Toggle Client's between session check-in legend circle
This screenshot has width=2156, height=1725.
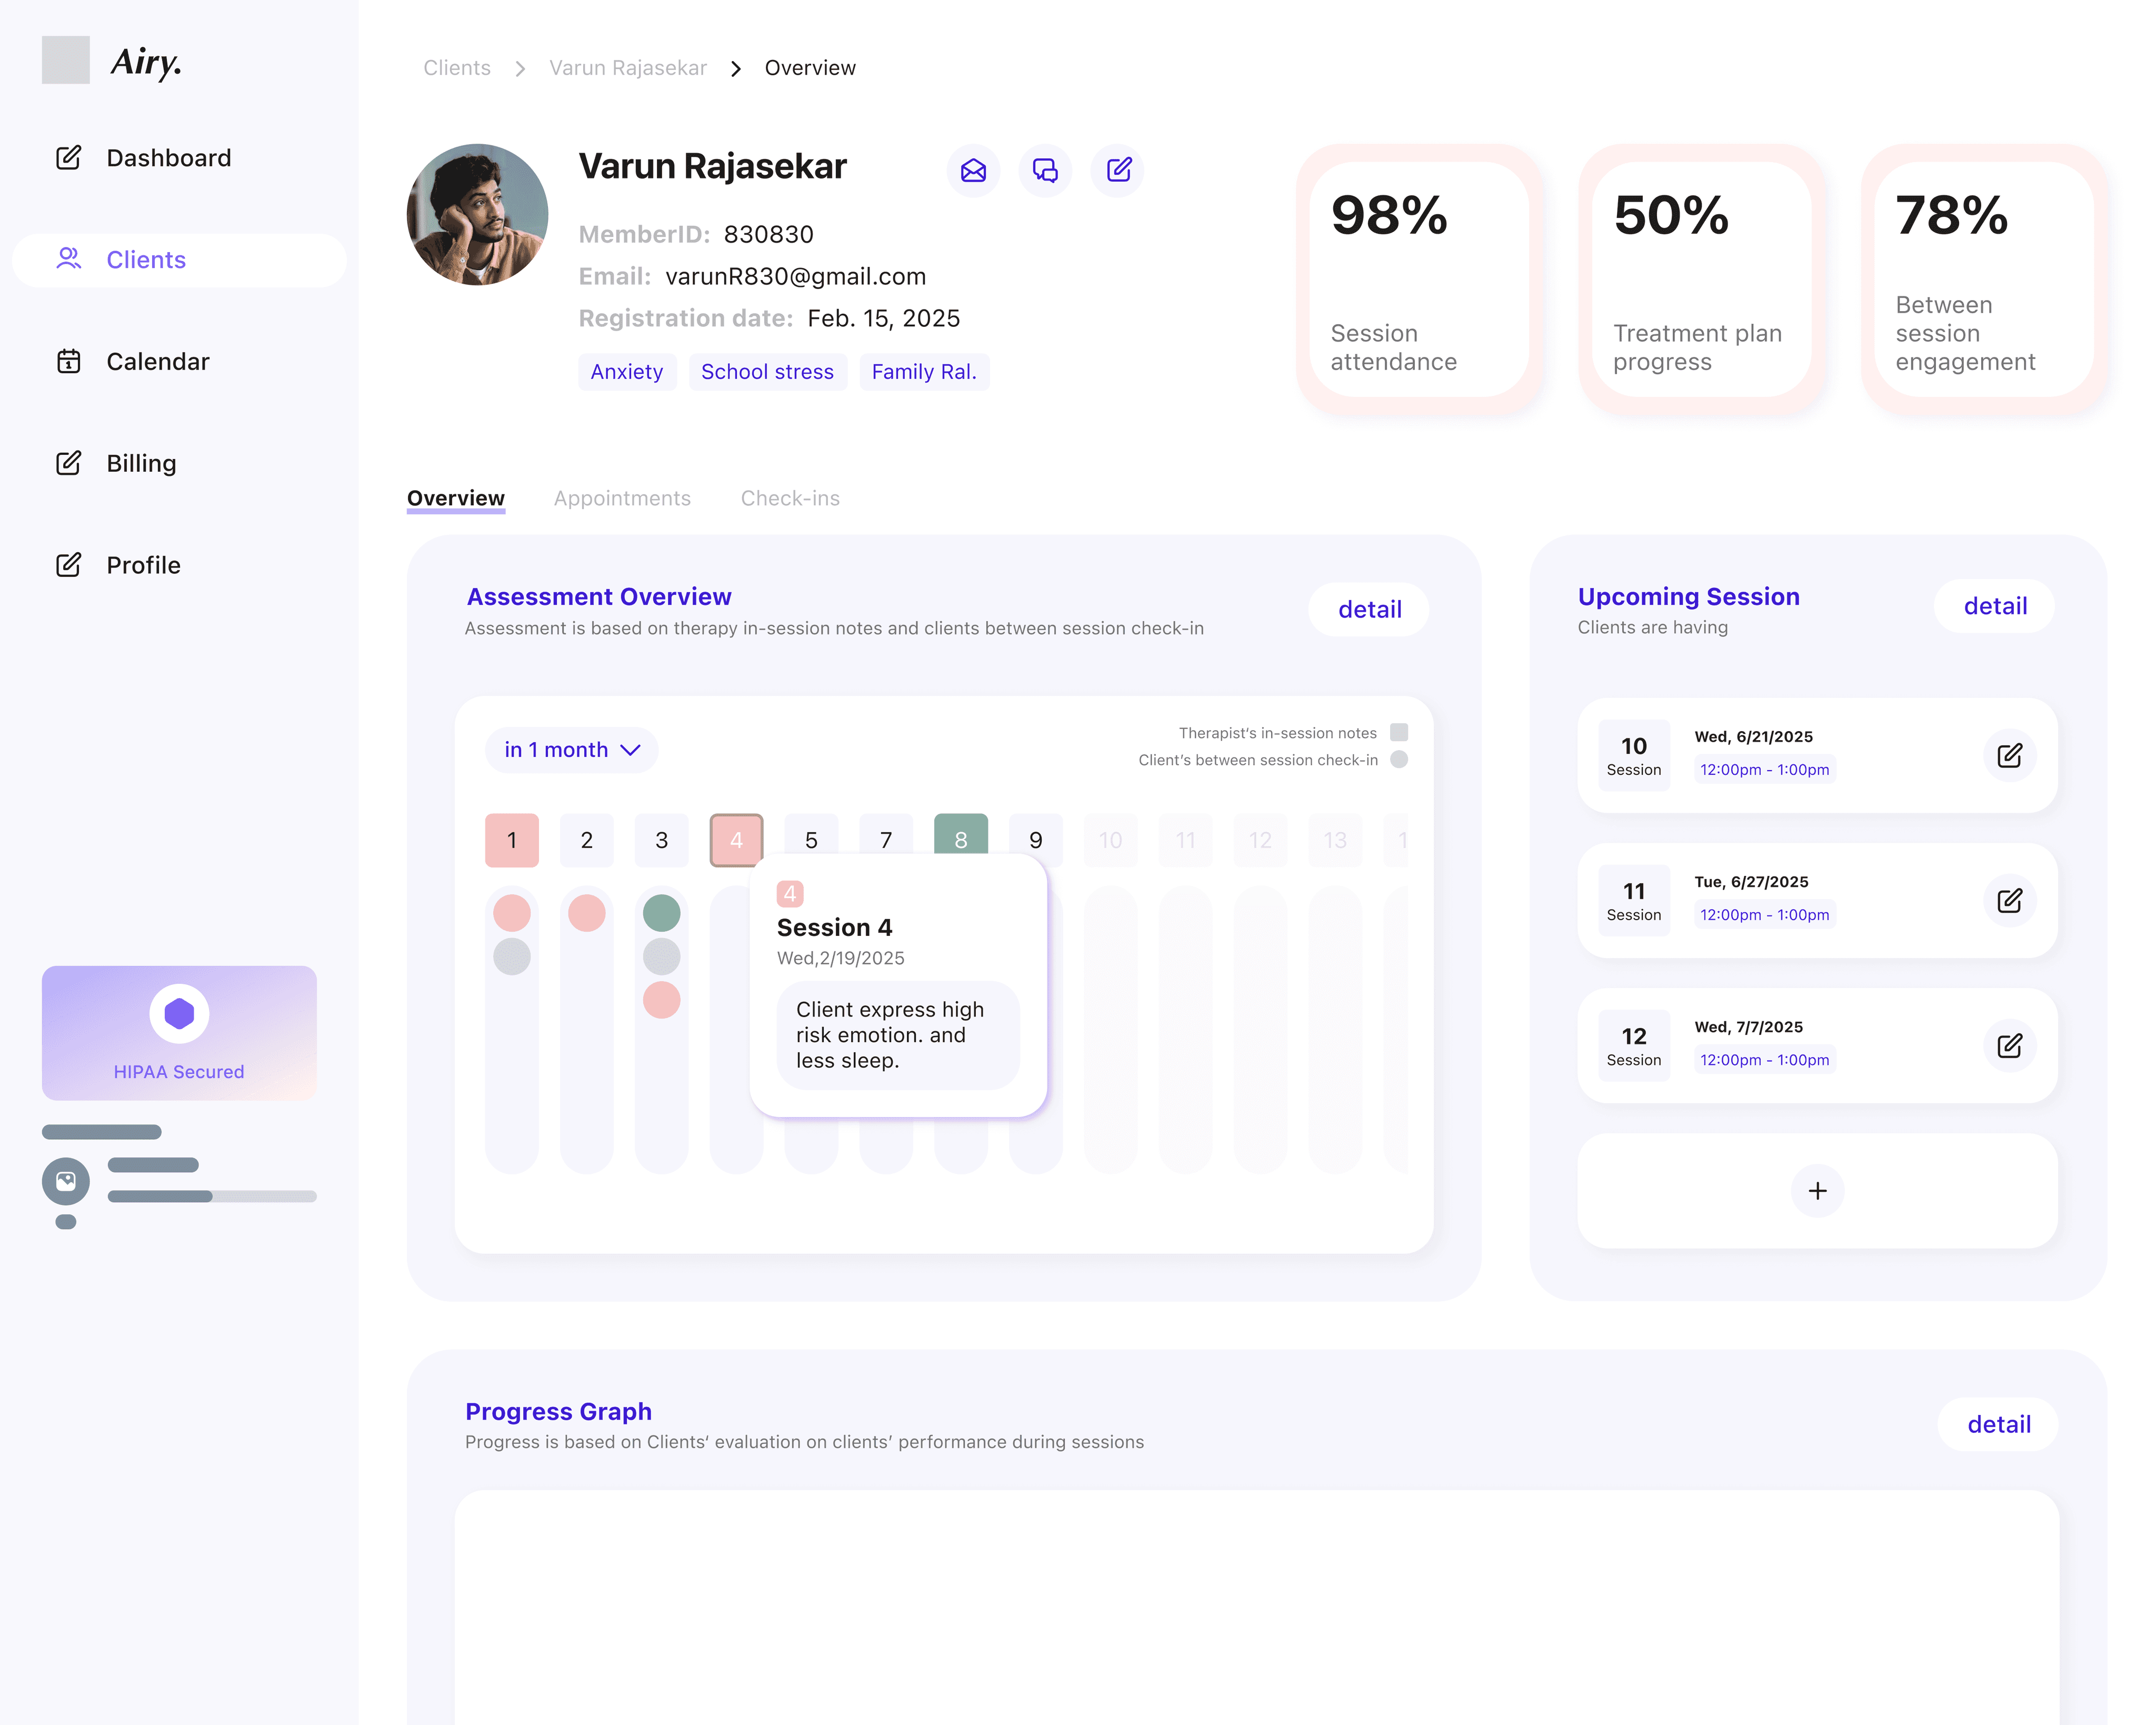coord(1399,759)
